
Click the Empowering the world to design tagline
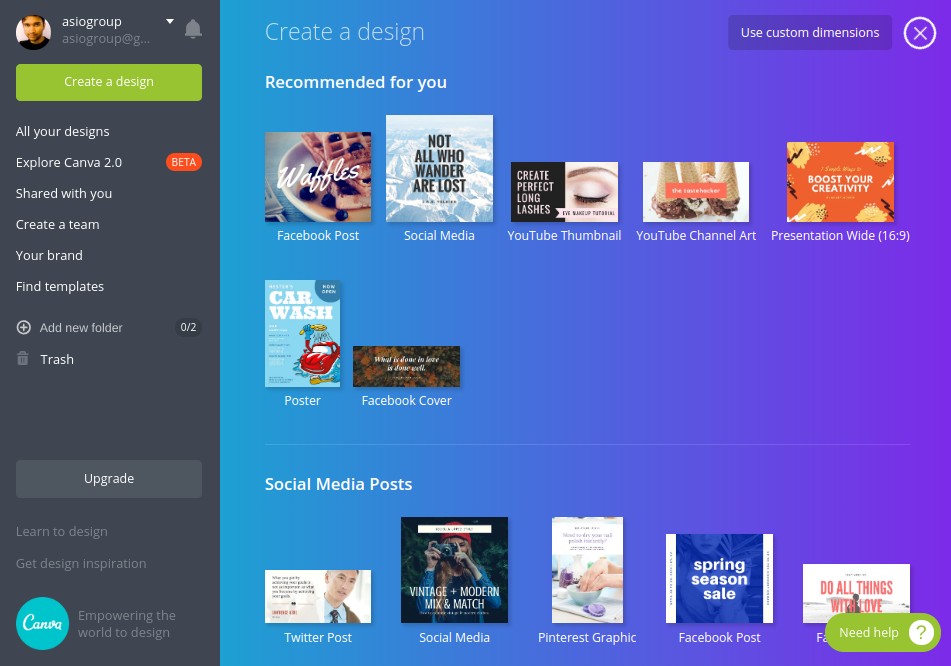(127, 624)
